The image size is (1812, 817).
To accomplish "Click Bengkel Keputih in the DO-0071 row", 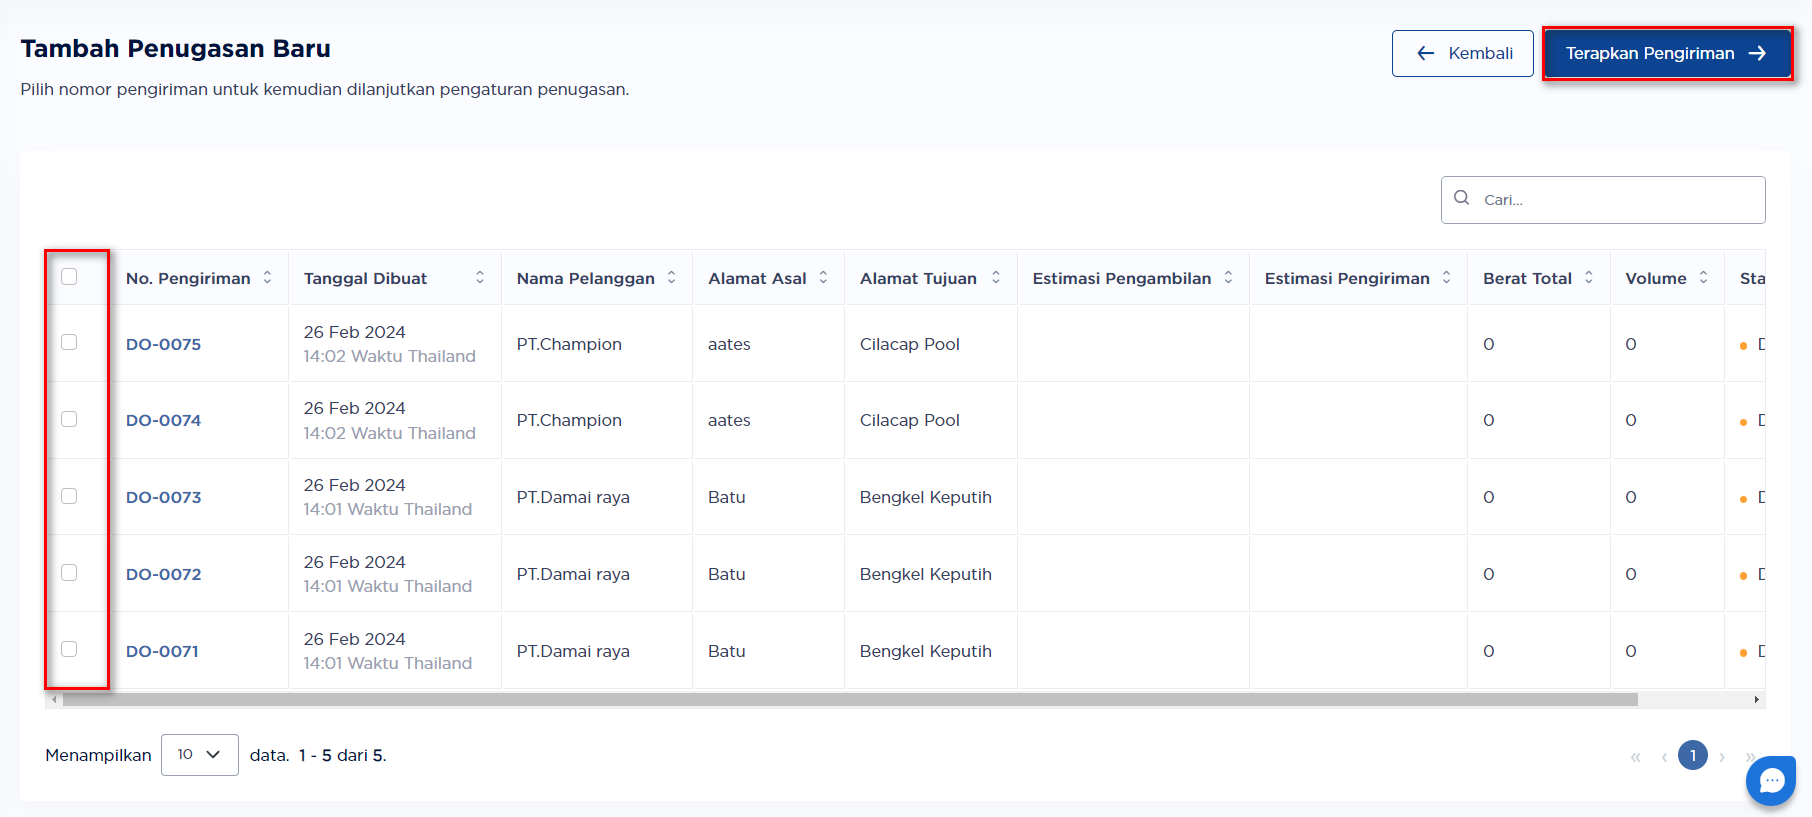I will coord(926,651).
